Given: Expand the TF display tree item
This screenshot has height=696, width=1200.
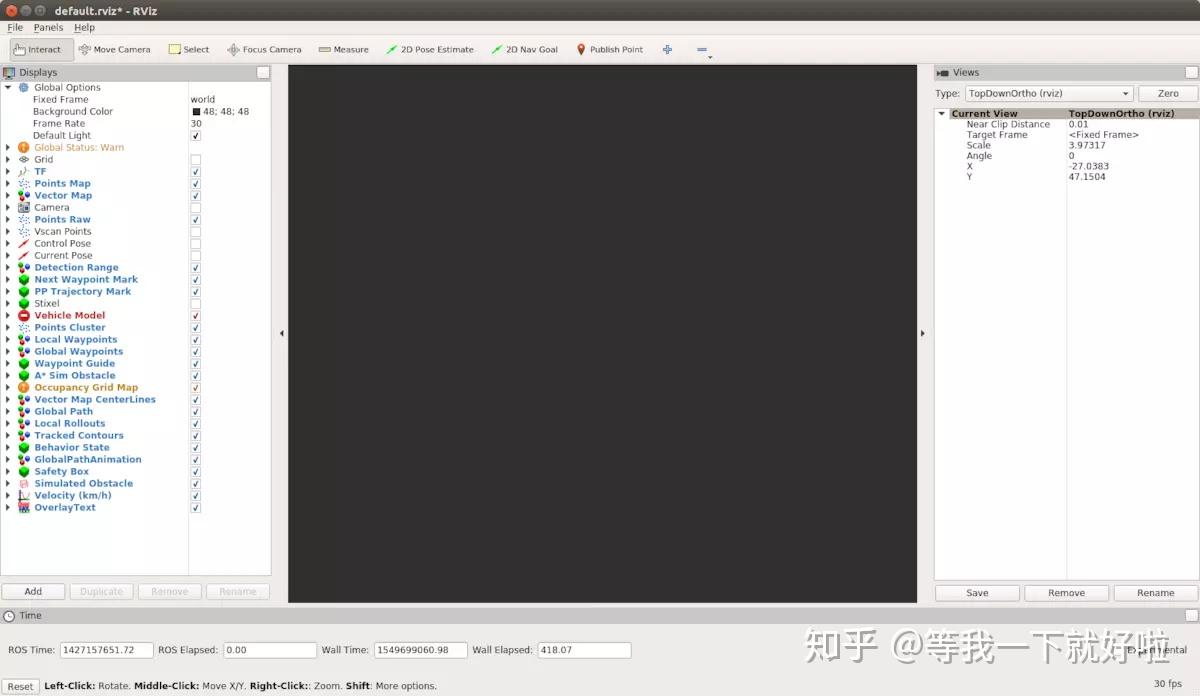Looking at the screenshot, I should (8, 171).
